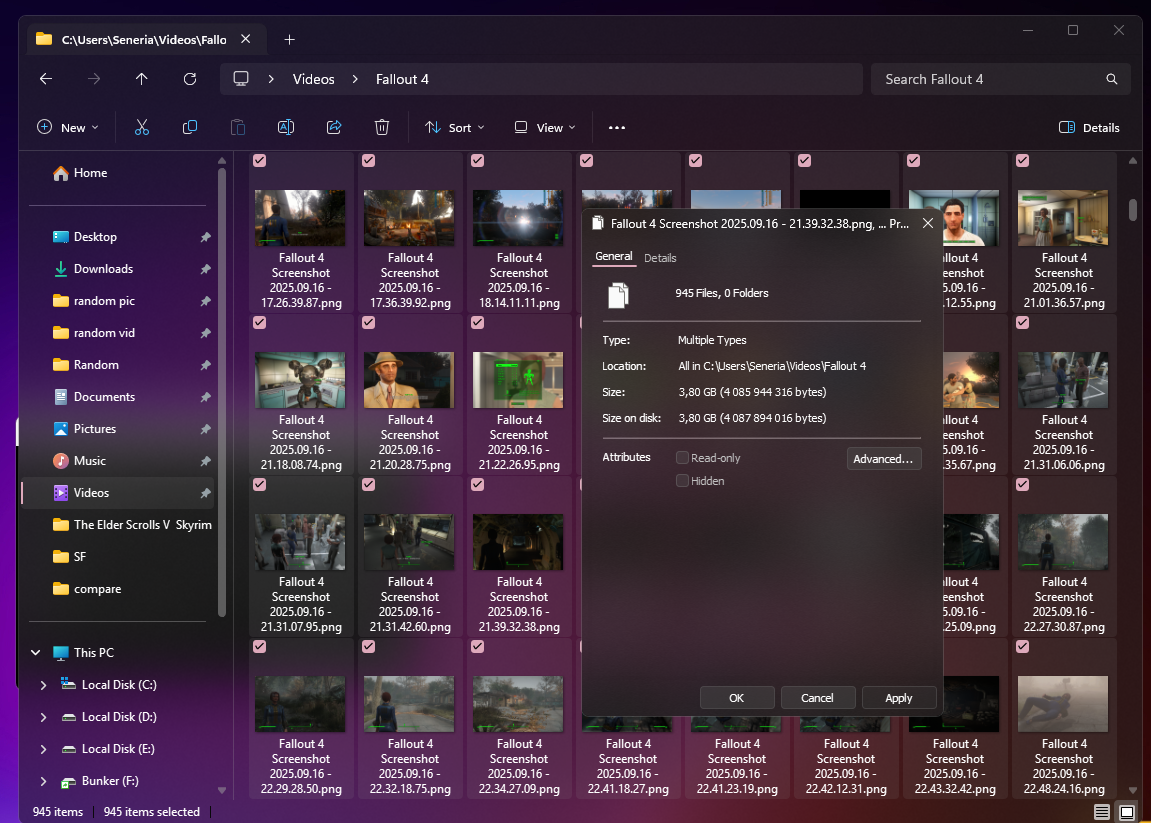Select the 21.22.26.95.png Pip-Boy thumbnail
Image resolution: width=1151 pixels, height=823 pixels.
pyautogui.click(x=518, y=380)
